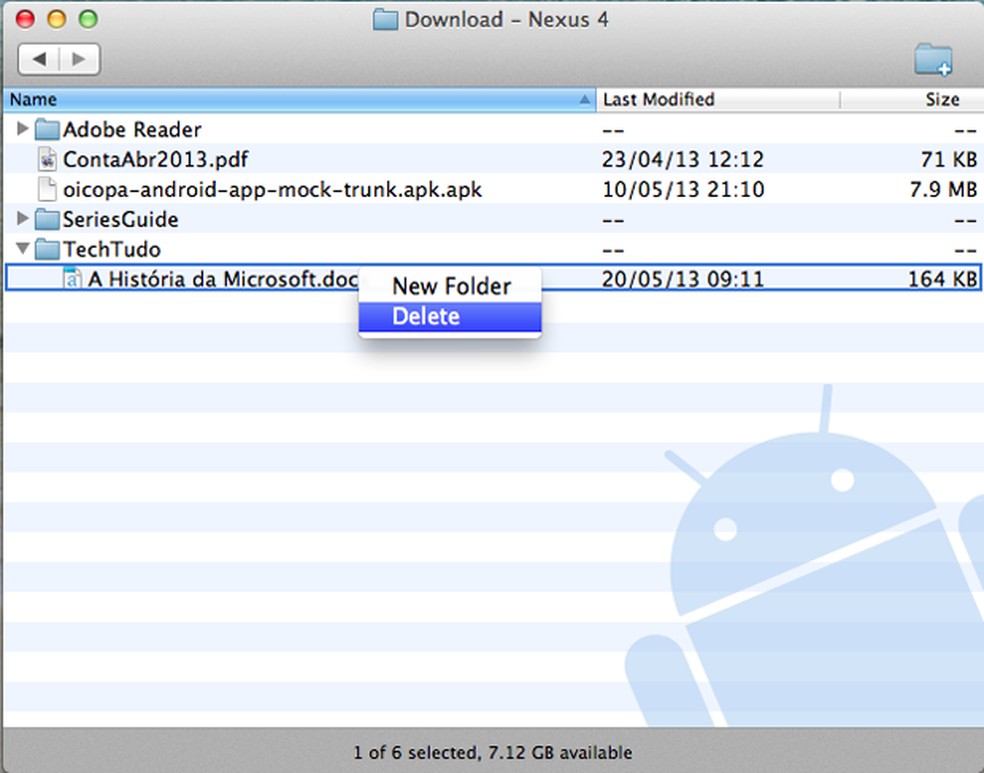Sort by the Size column header

(x=912, y=100)
